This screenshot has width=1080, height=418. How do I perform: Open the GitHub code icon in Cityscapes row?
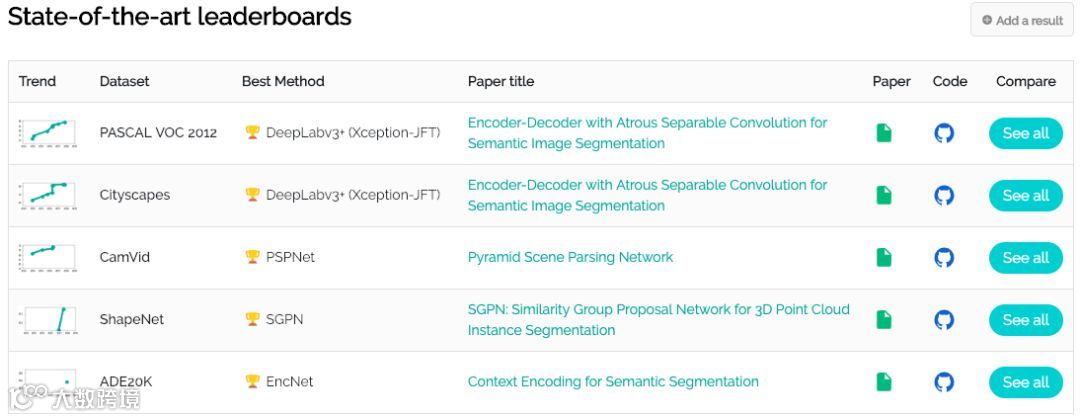click(943, 195)
